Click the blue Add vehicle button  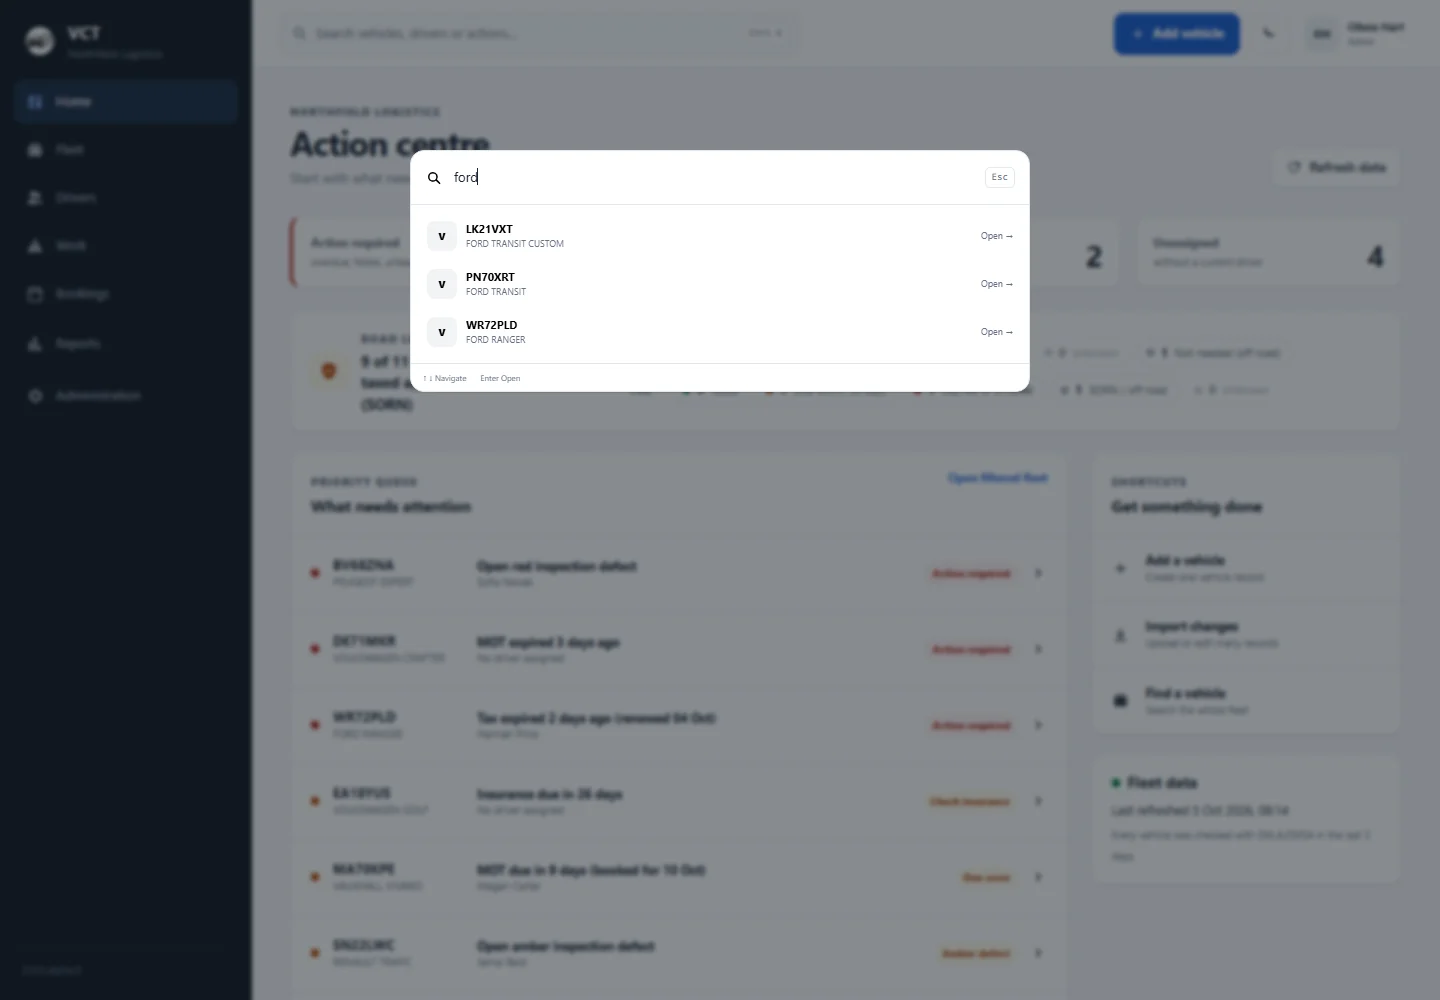point(1177,34)
